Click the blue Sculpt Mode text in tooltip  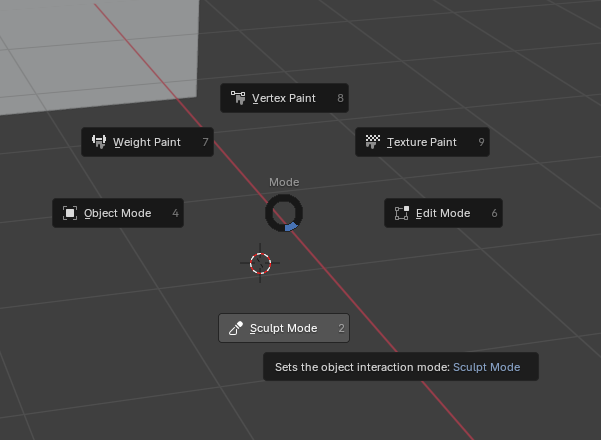[x=486, y=367]
